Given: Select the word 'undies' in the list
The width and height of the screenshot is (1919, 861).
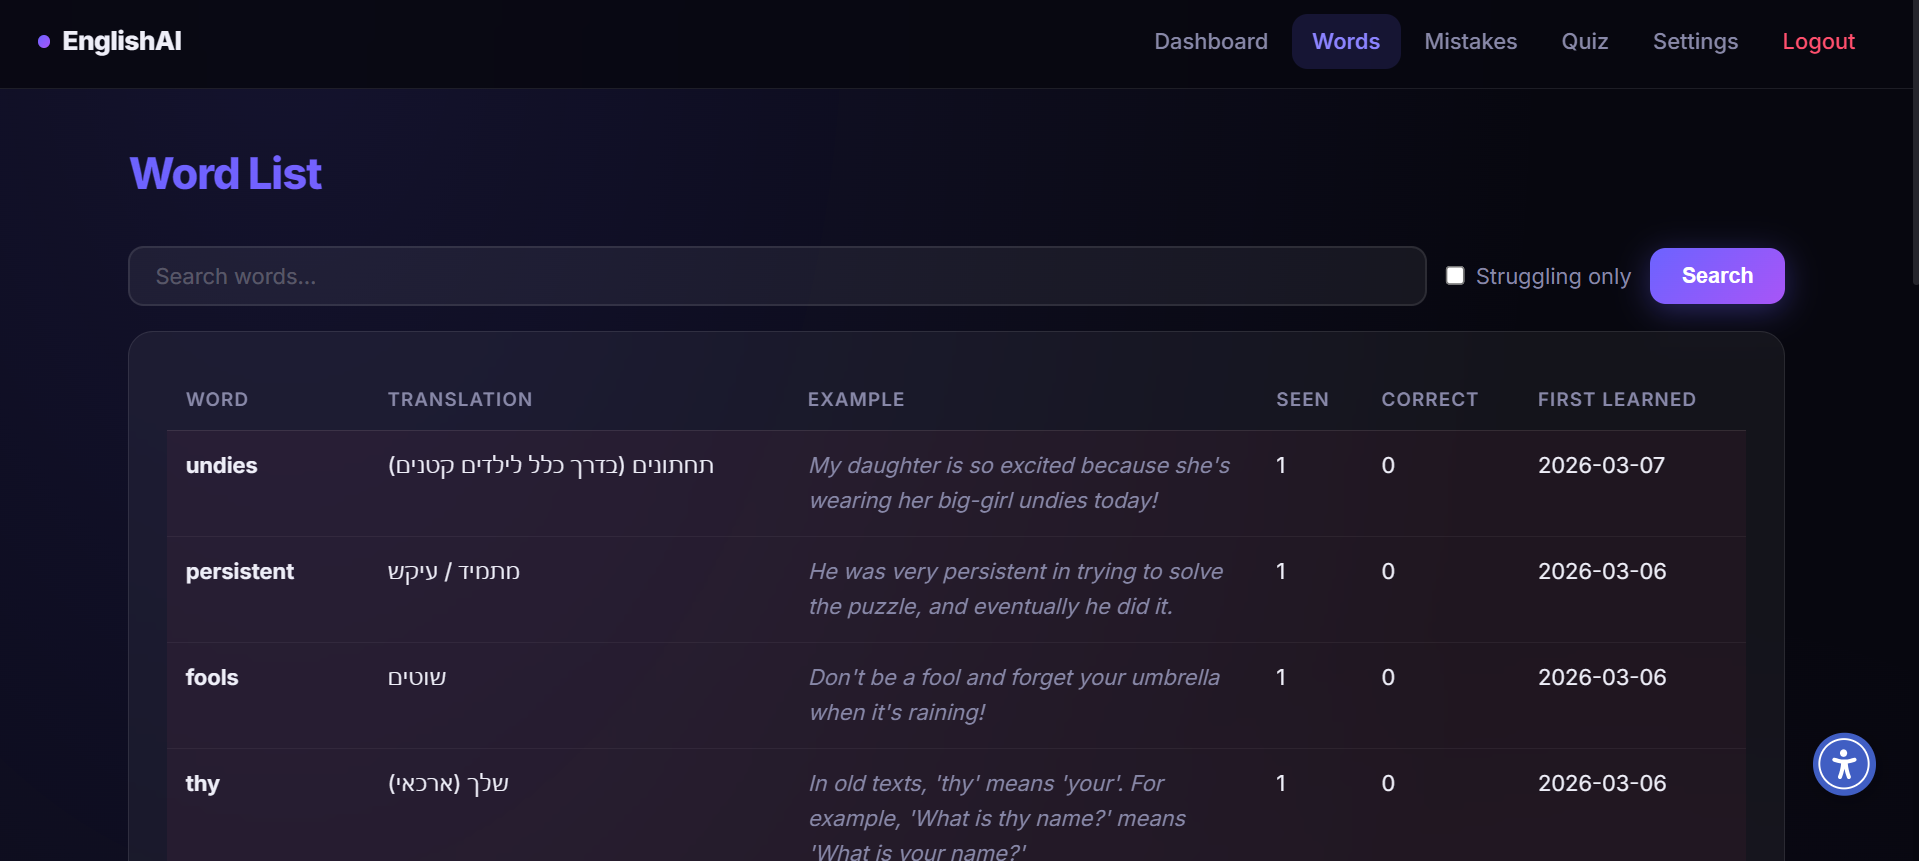Looking at the screenshot, I should (x=222, y=466).
